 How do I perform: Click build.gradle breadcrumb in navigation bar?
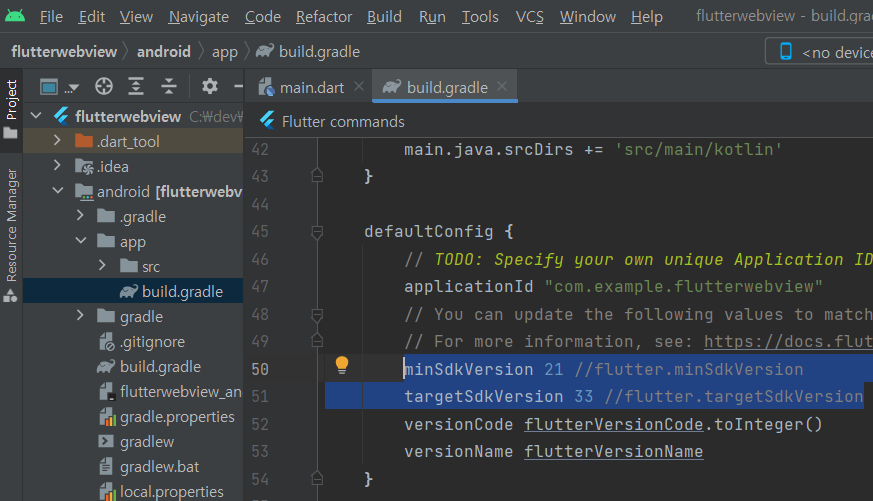[308, 52]
